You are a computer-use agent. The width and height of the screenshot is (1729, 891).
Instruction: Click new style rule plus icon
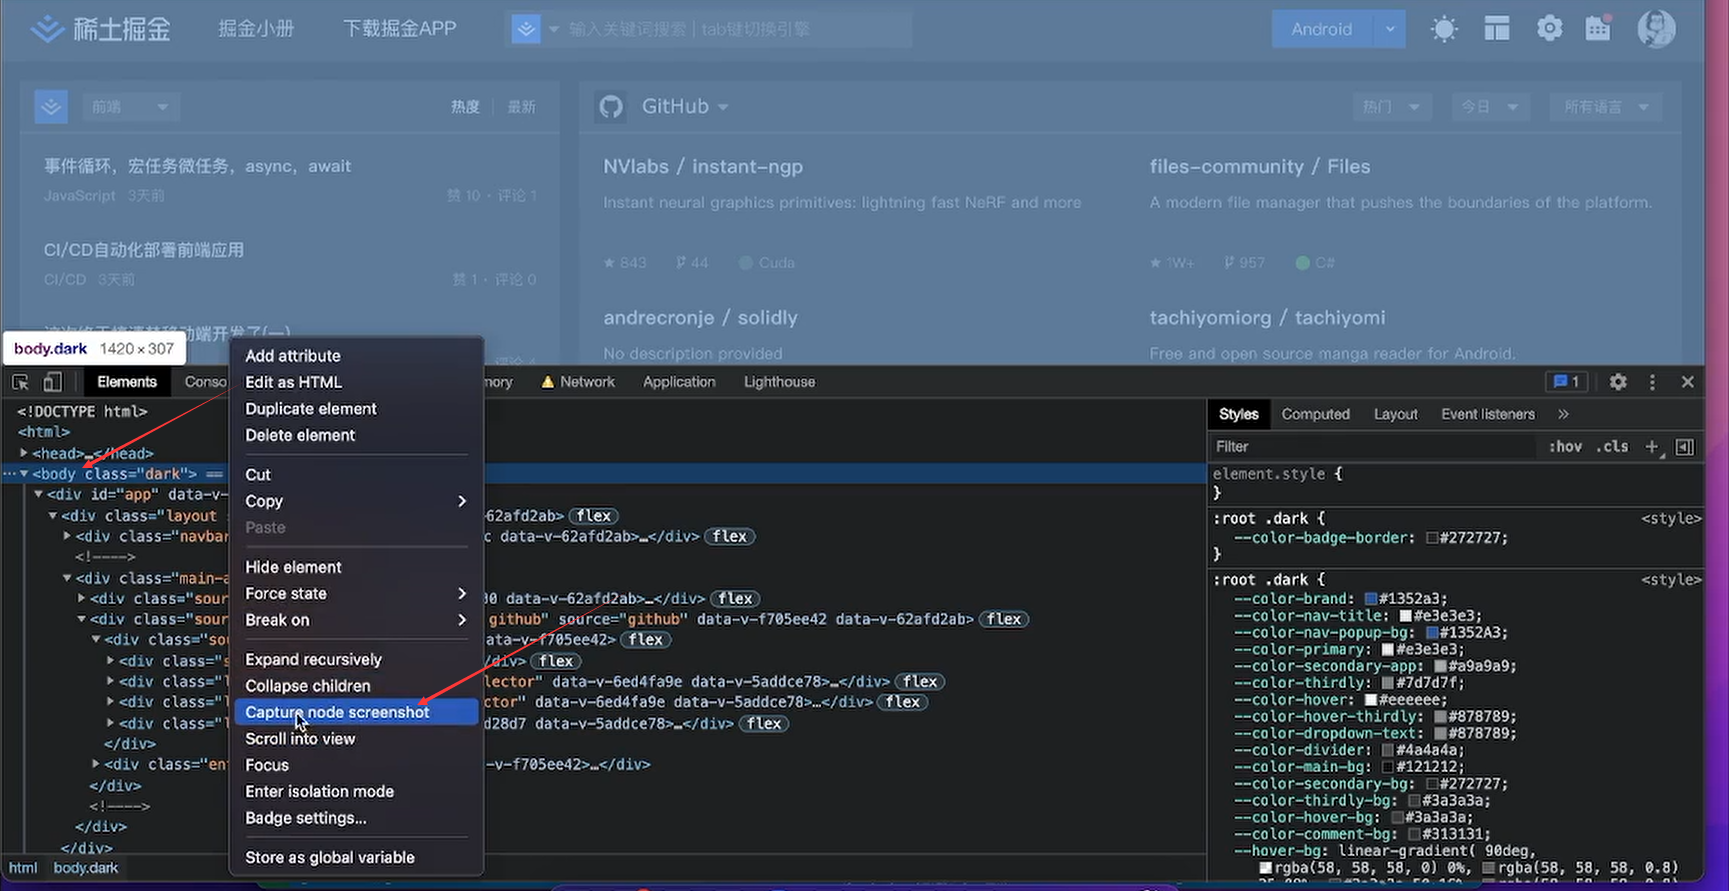click(x=1652, y=447)
